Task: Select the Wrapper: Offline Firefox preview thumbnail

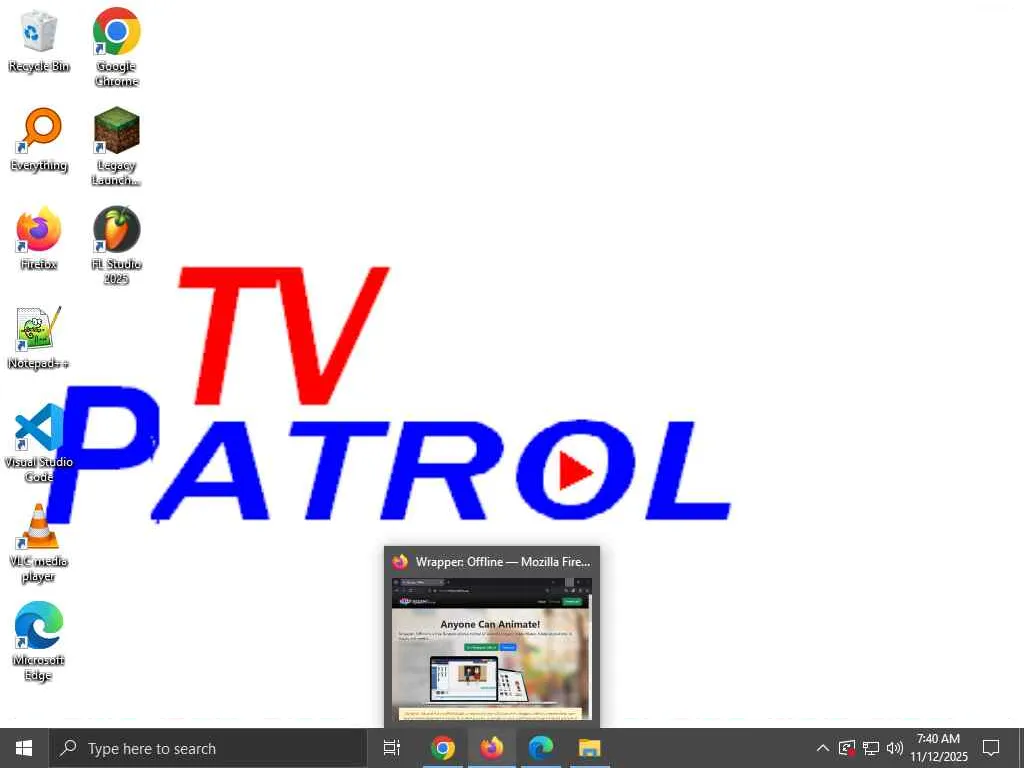Action: click(x=492, y=648)
